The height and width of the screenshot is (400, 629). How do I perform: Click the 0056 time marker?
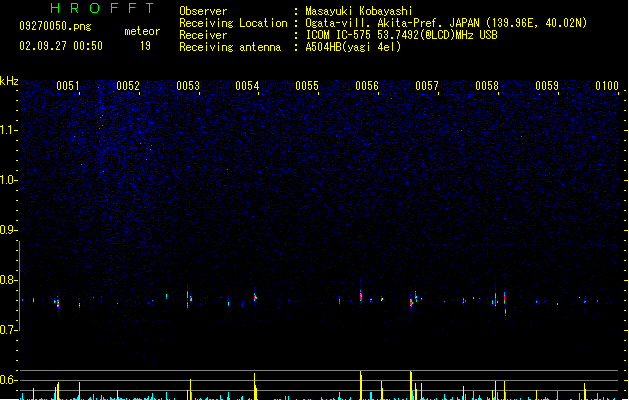point(367,86)
